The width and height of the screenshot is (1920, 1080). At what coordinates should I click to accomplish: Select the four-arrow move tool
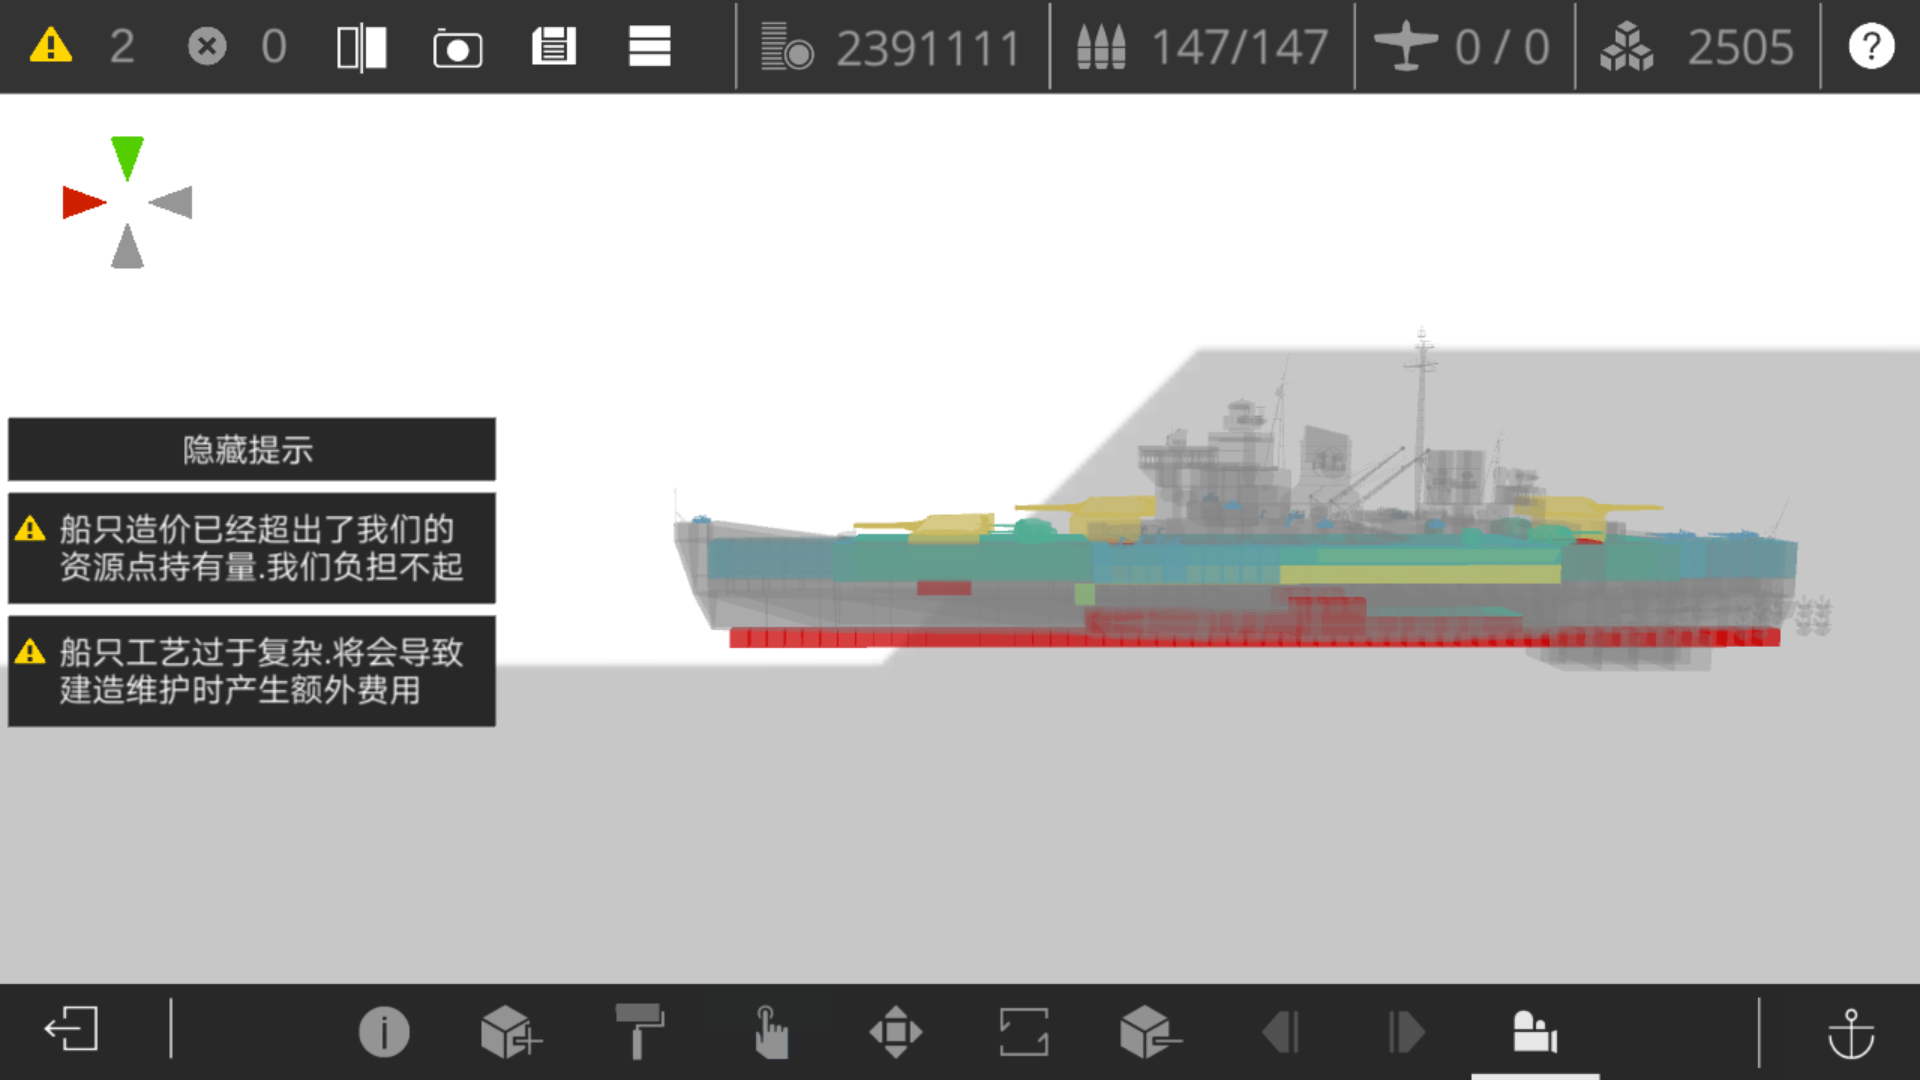896,1031
